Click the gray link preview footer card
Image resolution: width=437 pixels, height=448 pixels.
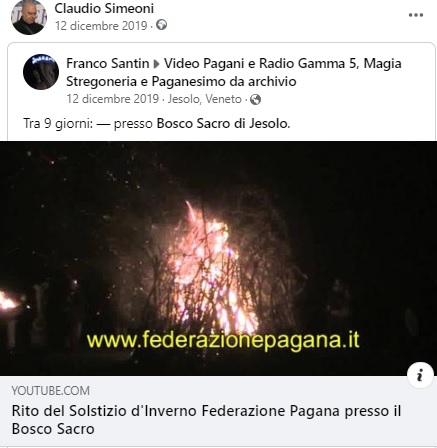tap(218, 411)
